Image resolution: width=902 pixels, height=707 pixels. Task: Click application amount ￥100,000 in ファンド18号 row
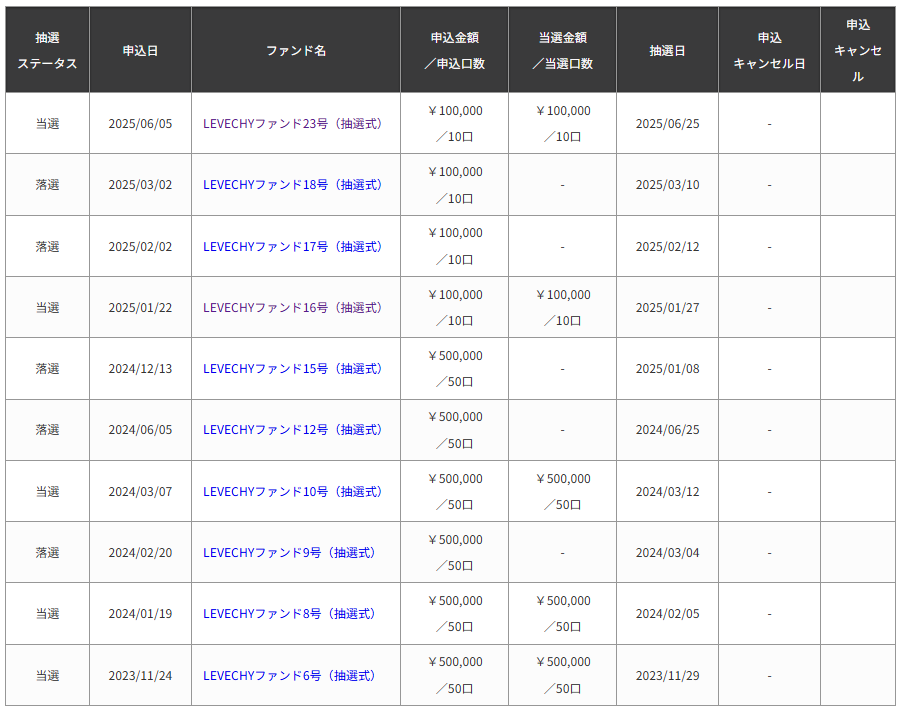(x=454, y=171)
